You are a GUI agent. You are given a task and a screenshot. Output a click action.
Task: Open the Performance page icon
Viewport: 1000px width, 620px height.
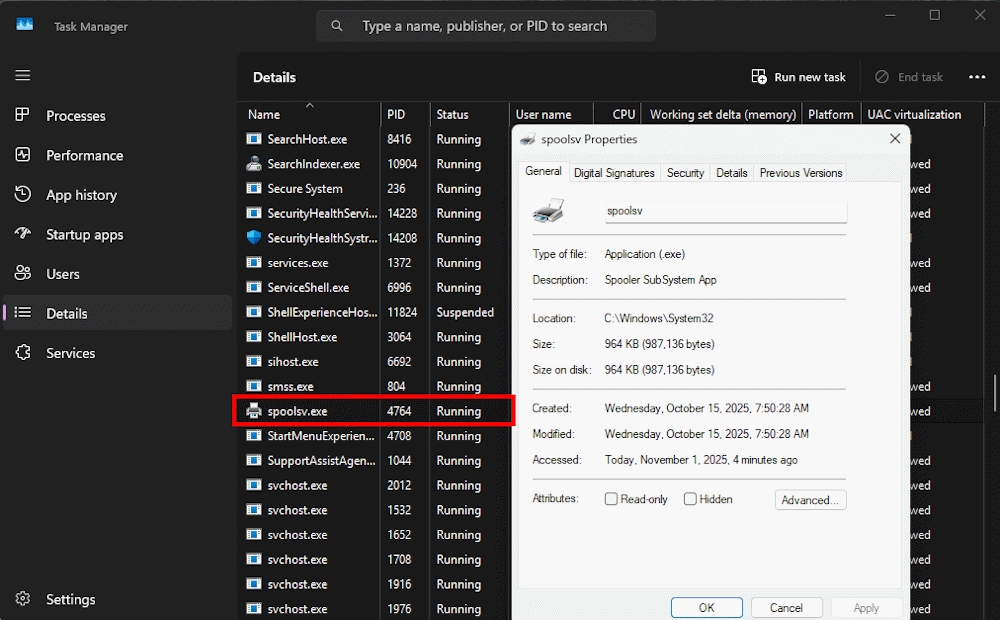click(x=23, y=155)
